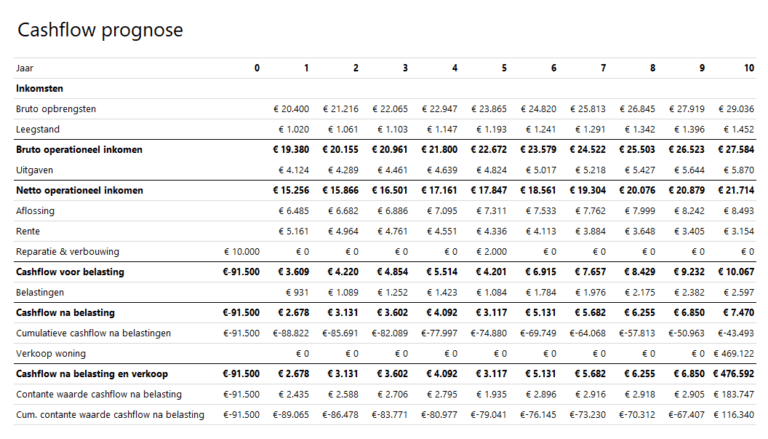Click Reparatie & verbouwing value '€ 2.000'
This screenshot has width=768, height=439.
tap(491, 252)
